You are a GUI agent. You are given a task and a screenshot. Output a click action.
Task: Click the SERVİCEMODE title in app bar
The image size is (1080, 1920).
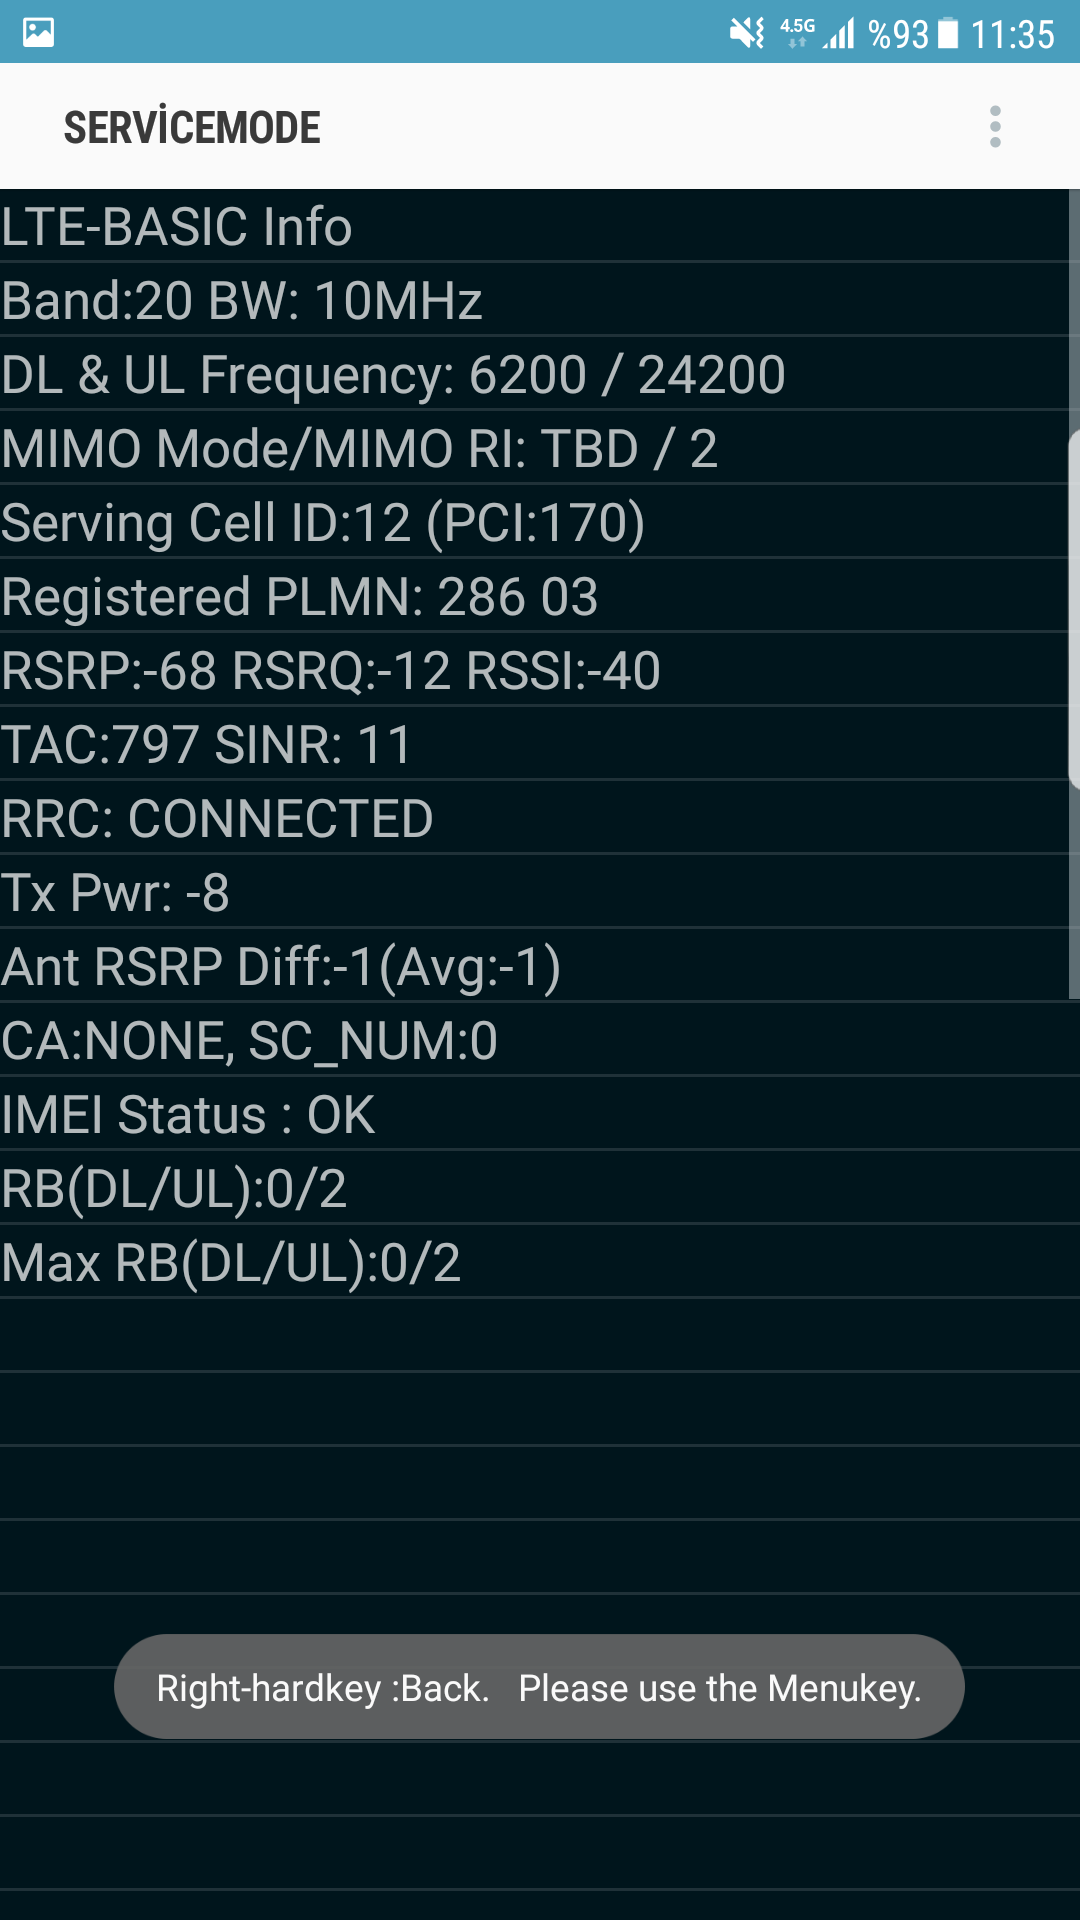point(192,127)
